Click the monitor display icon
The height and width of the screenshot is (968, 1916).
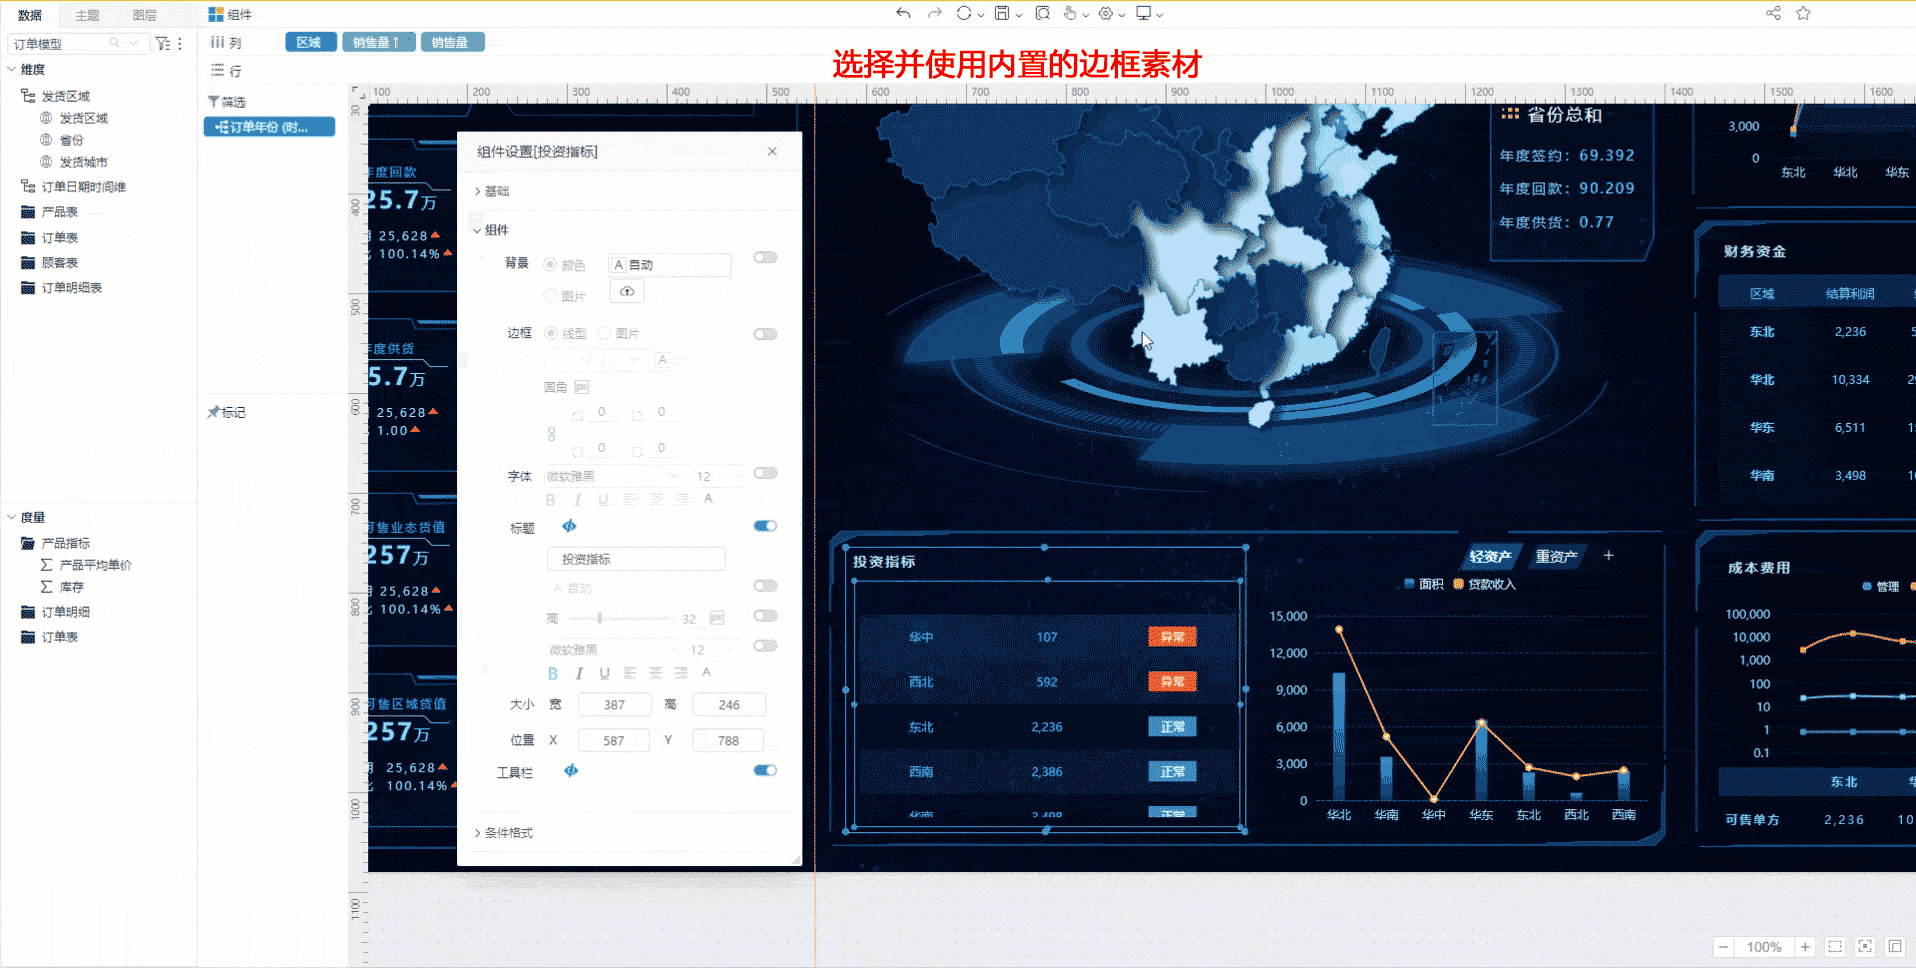[1143, 13]
